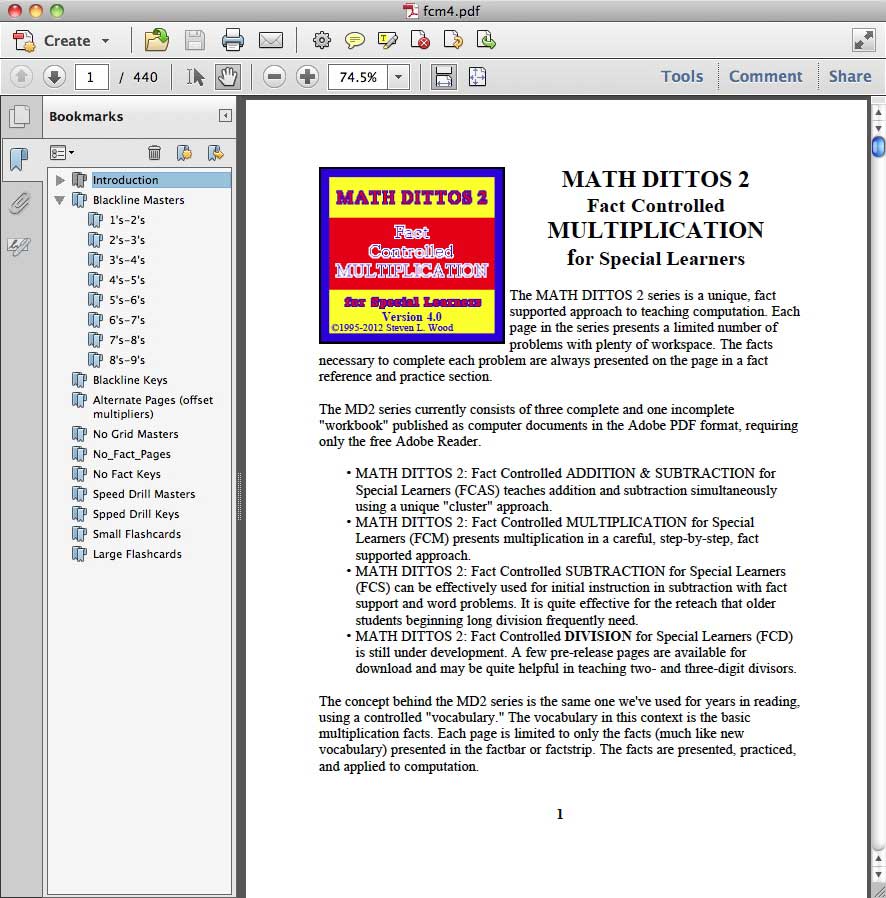Screen dimensions: 886x898
Task: Go to the next page arrow
Action: tap(54, 77)
